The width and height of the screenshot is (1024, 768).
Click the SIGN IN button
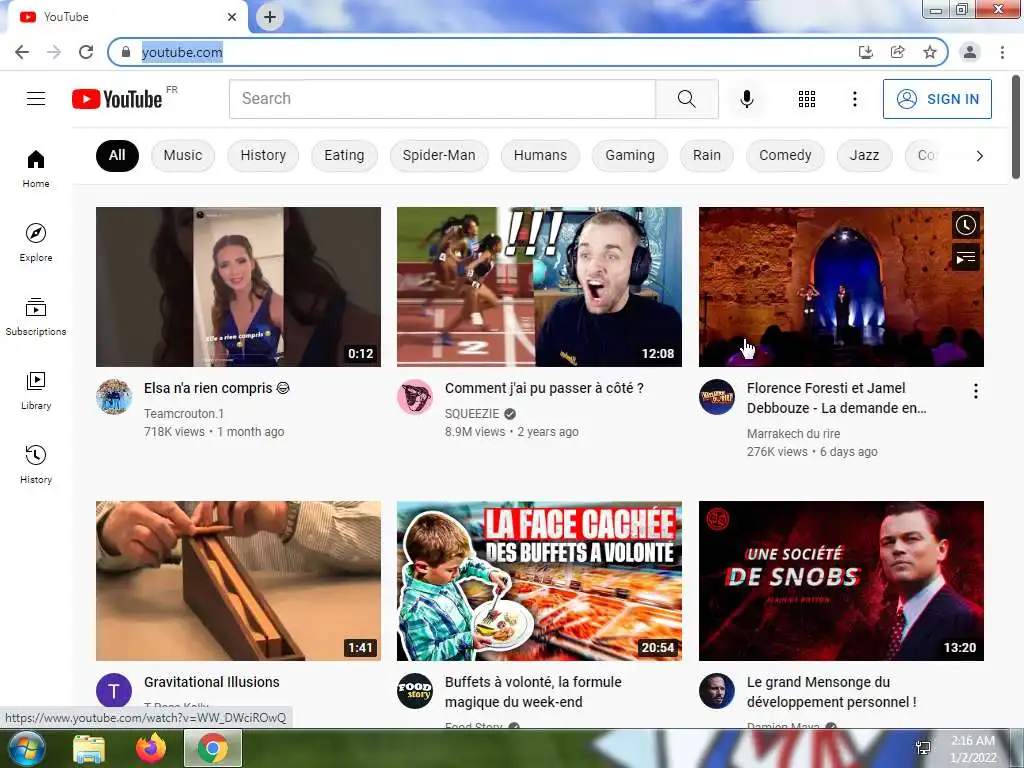[937, 99]
